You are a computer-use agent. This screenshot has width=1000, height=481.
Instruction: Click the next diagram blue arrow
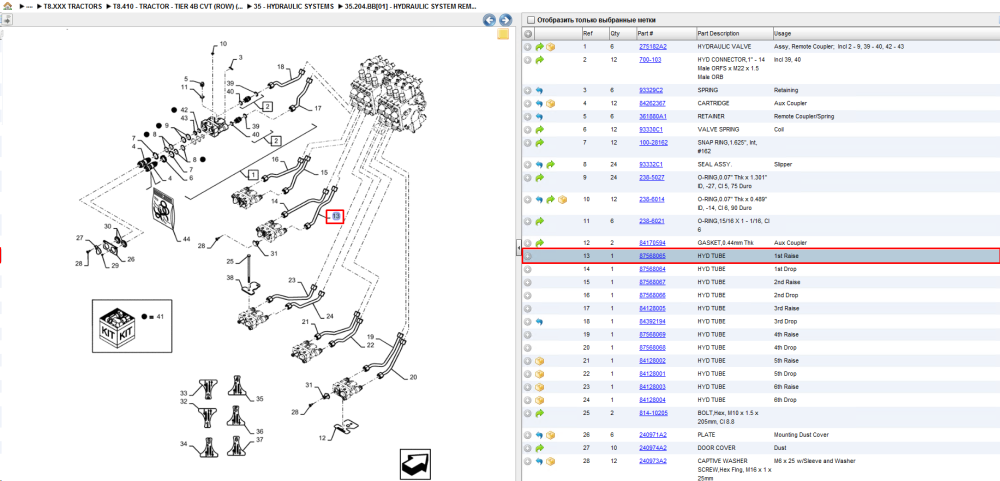[x=504, y=20]
